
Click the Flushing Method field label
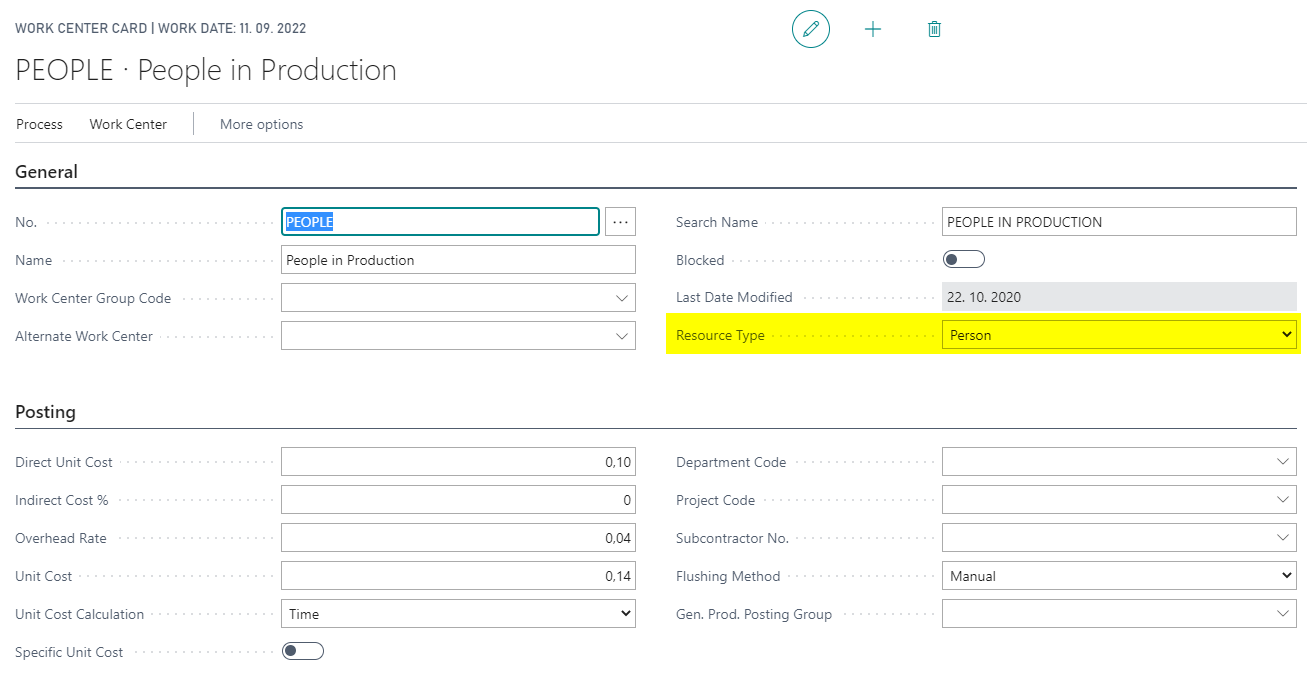[x=728, y=576]
